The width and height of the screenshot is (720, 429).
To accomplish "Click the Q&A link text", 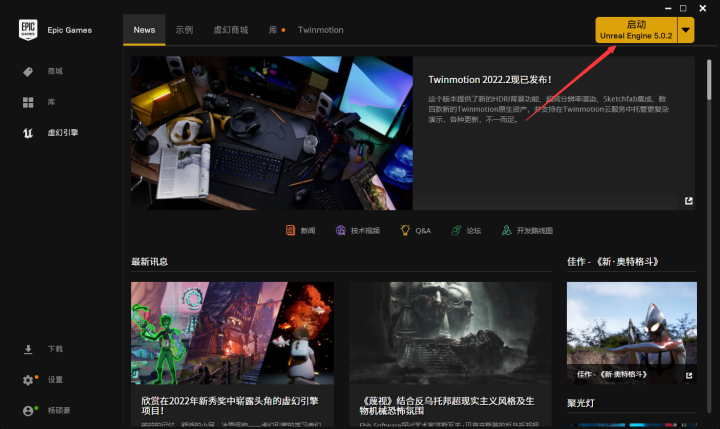I will click(x=423, y=231).
